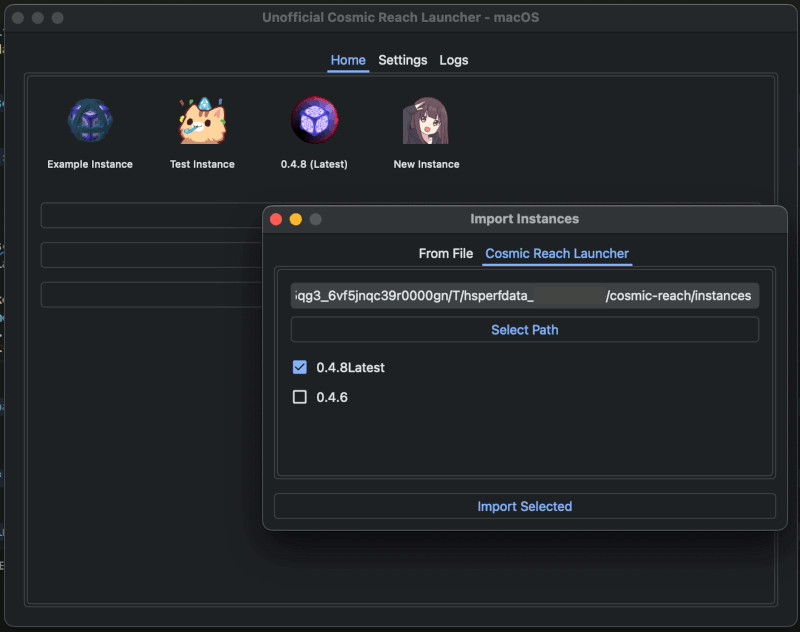Open the Test Instance cat icon
Viewport: 800px width, 632px height.
click(202, 118)
